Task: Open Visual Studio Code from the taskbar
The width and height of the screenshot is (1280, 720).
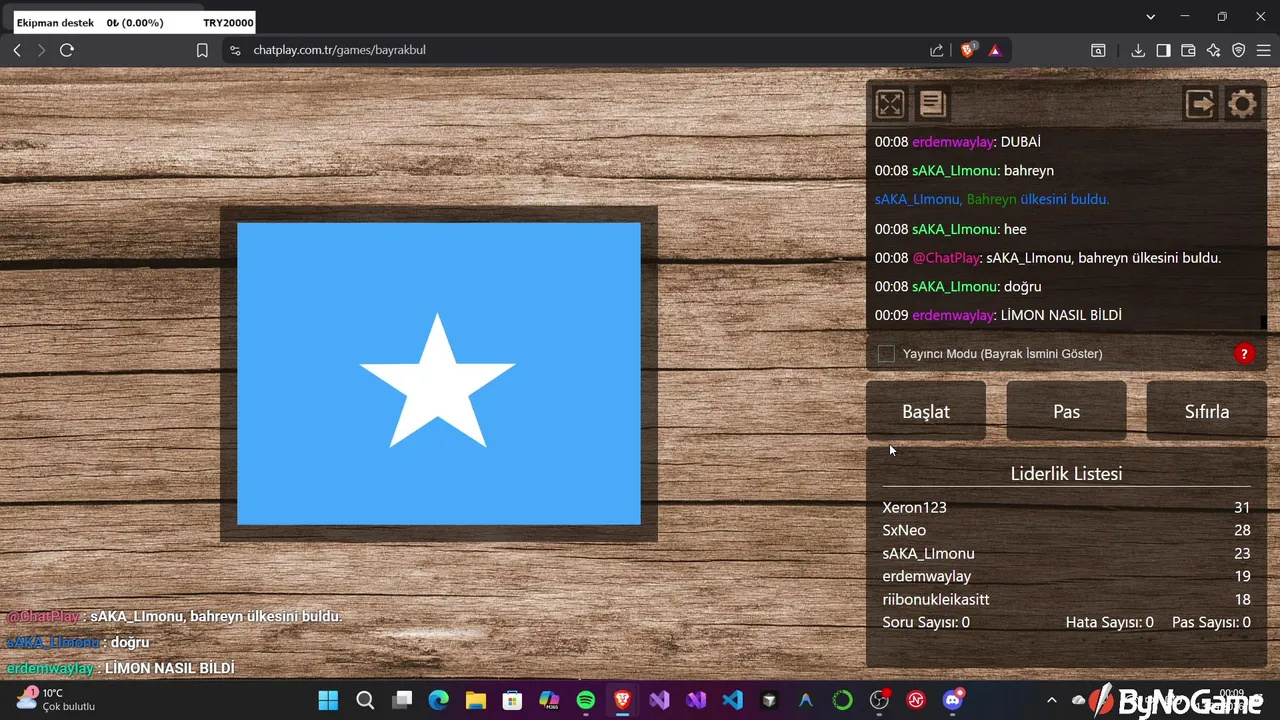Action: click(733, 700)
